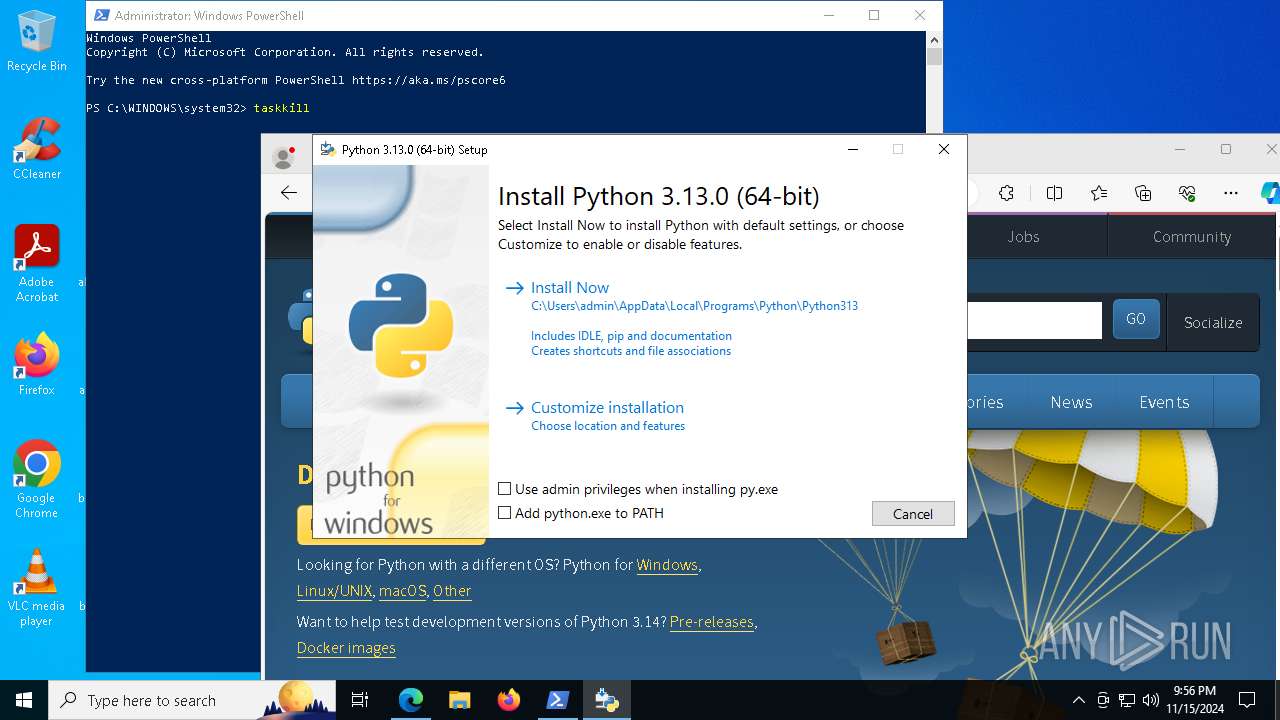Viewport: 1280px width, 720px height.
Task: Open the notification center icon
Action: point(1247,700)
